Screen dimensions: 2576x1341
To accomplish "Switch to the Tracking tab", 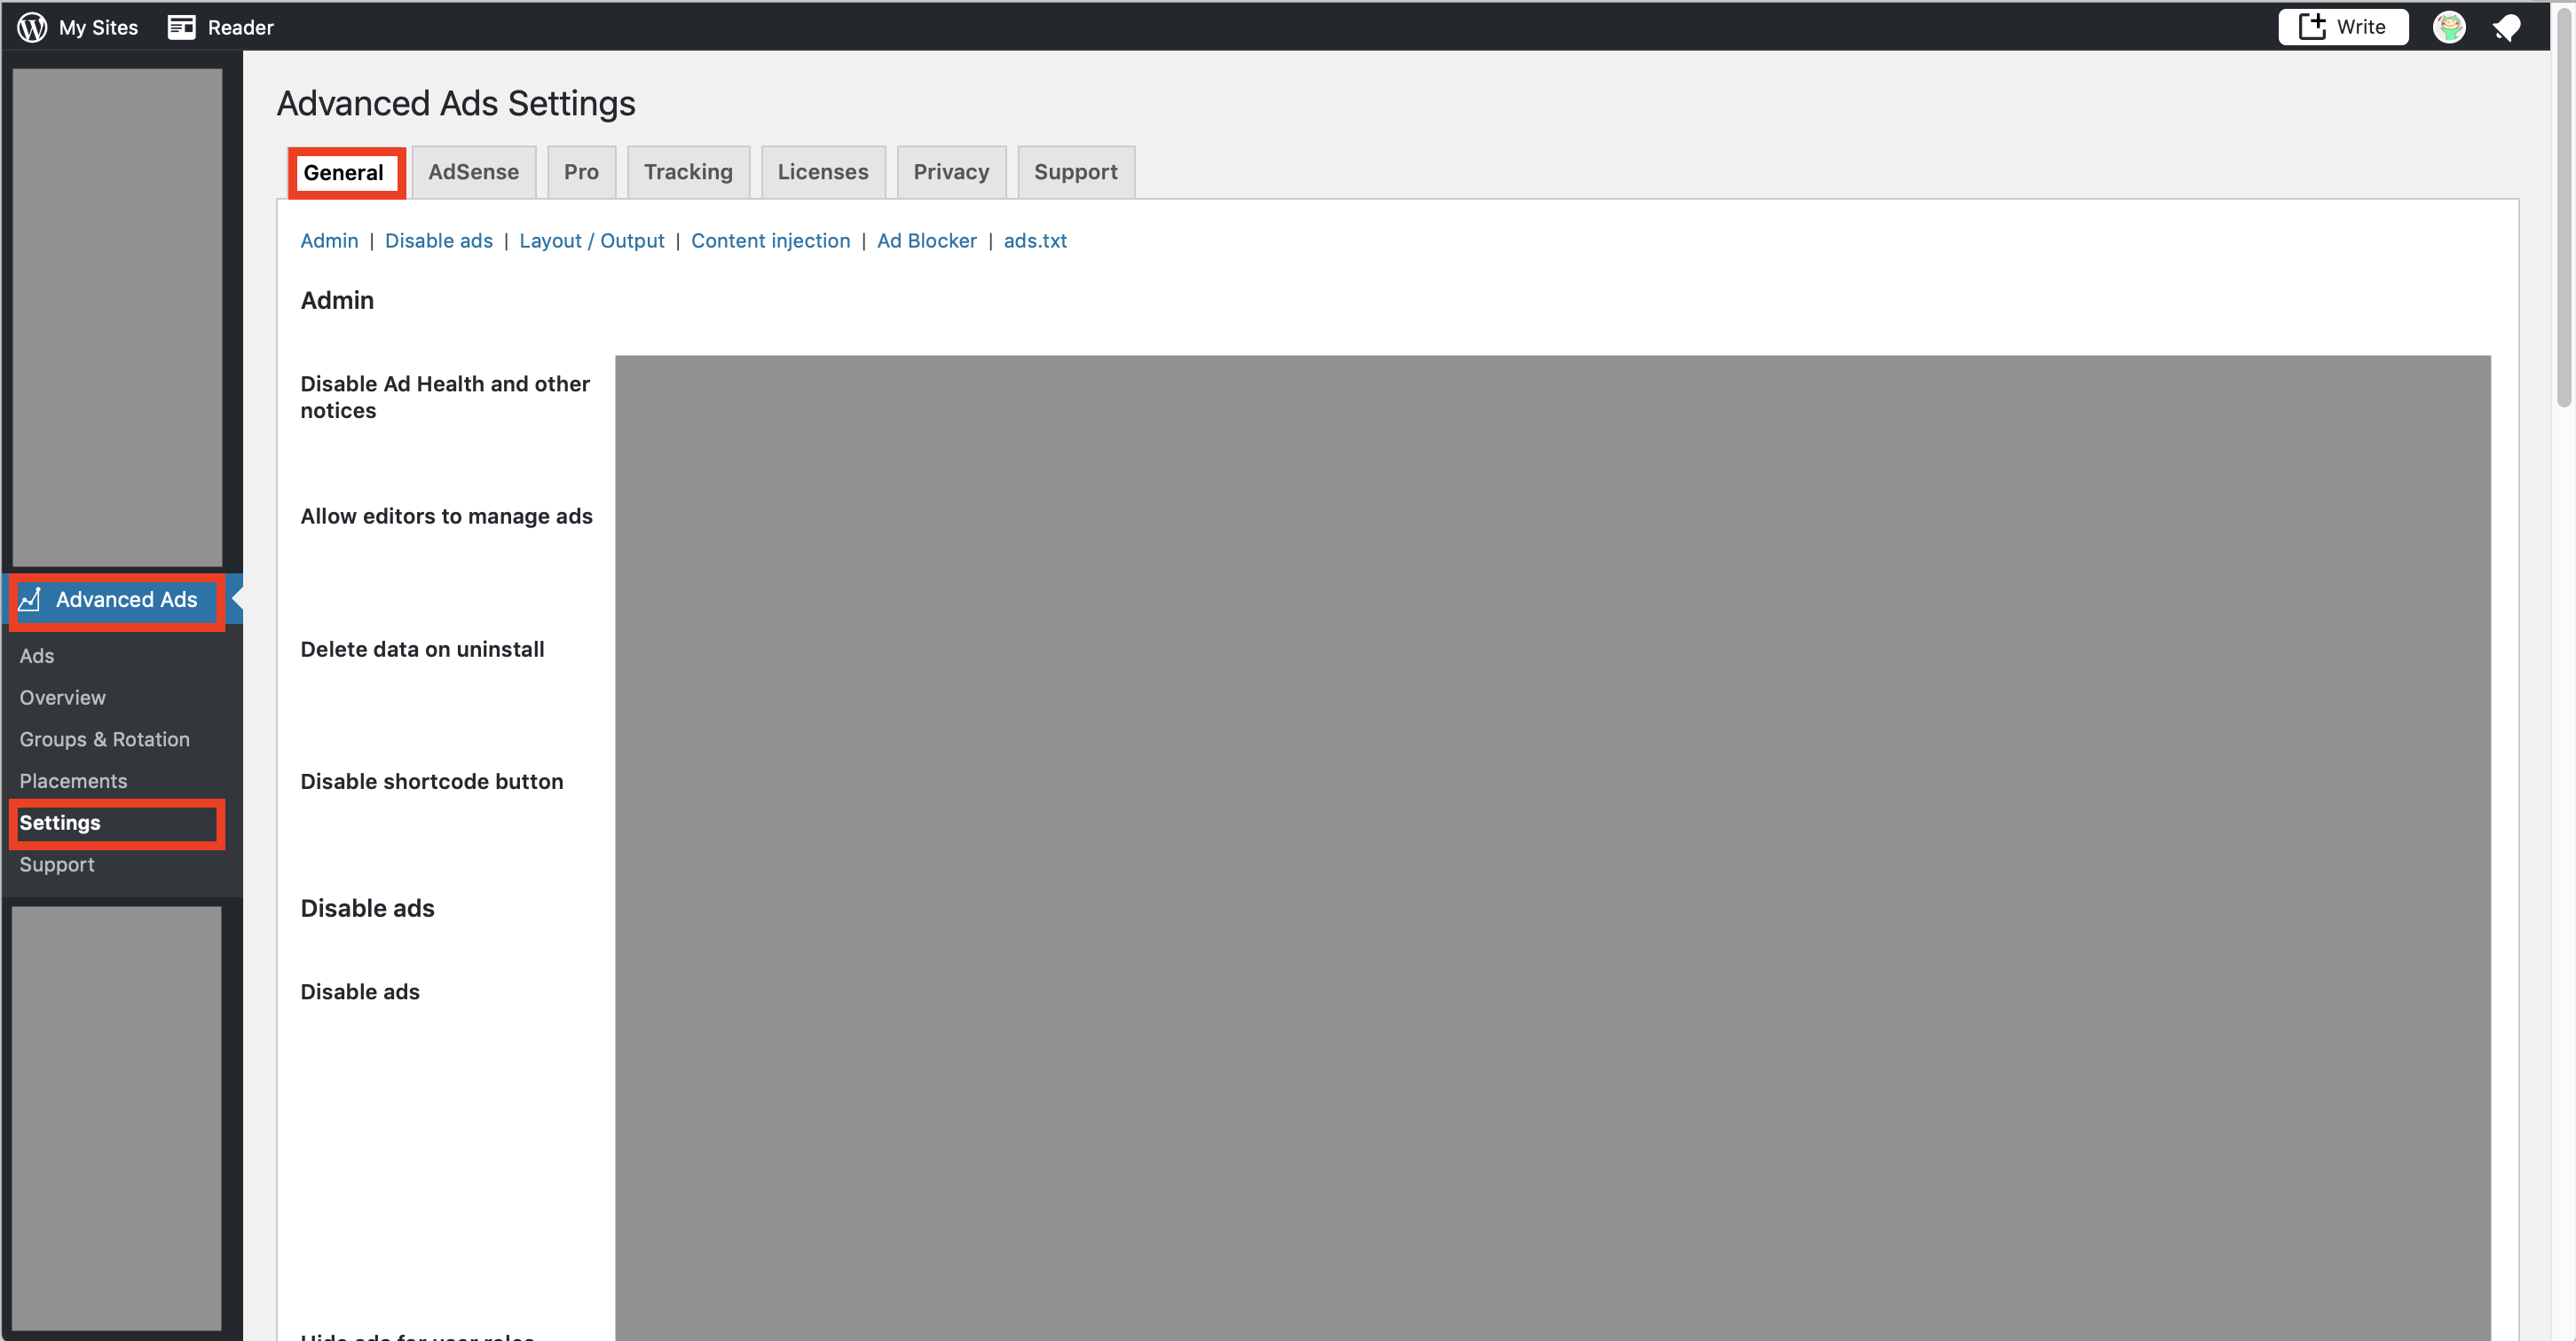I will (688, 172).
